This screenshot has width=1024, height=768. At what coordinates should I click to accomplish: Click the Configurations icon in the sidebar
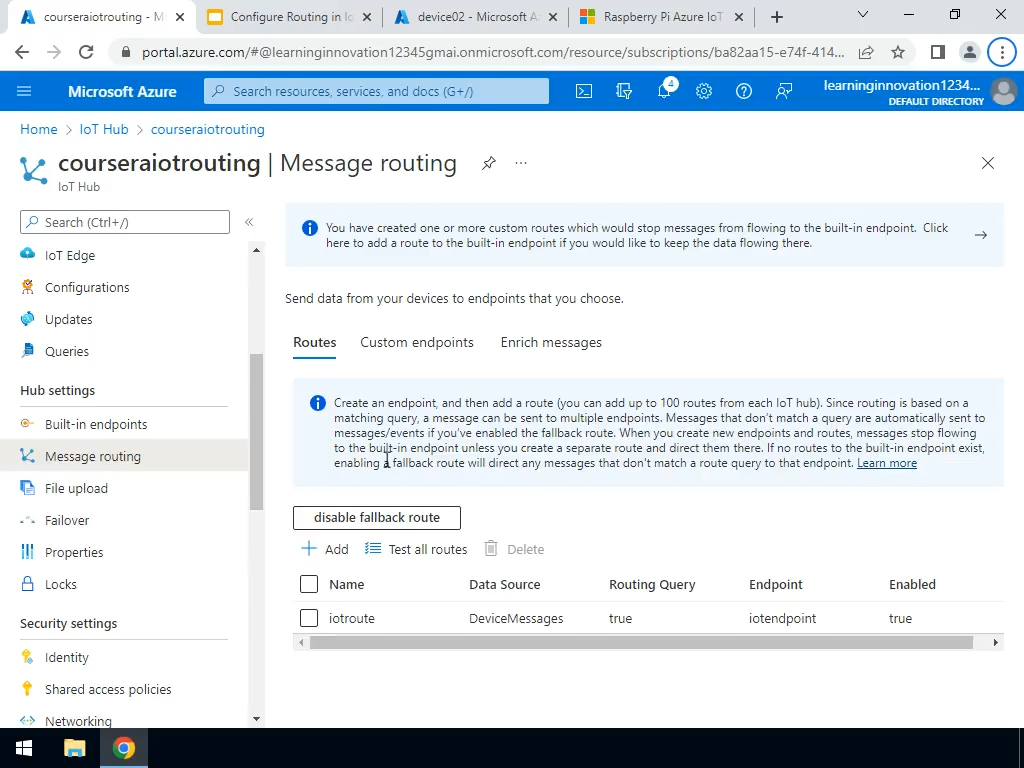27,287
